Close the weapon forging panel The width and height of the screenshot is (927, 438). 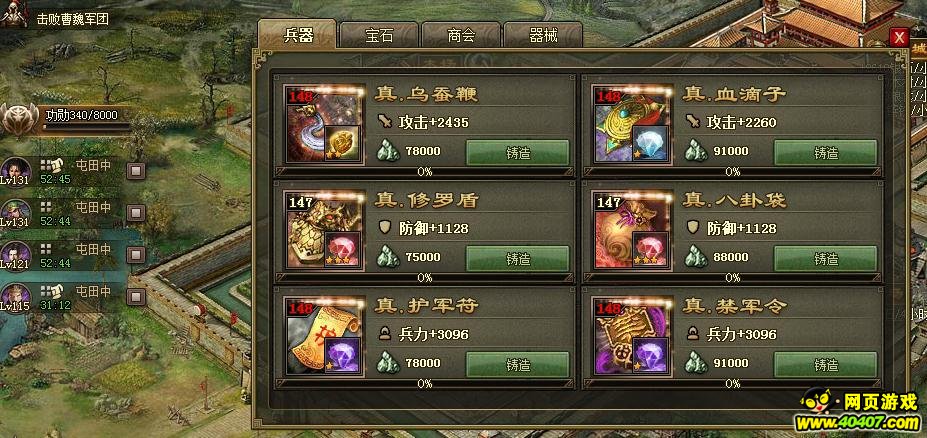tap(899, 38)
